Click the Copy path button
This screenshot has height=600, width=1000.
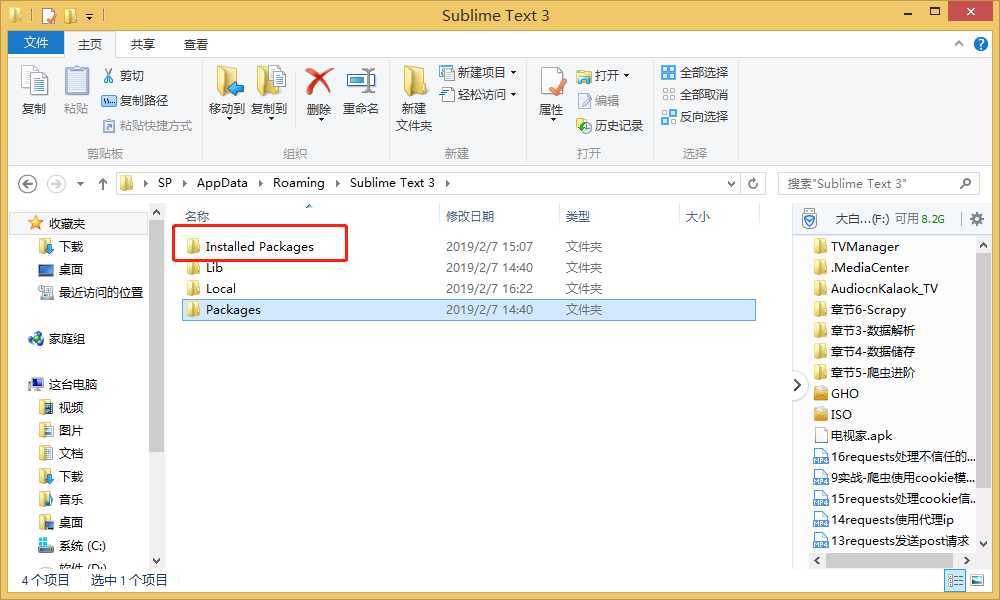pyautogui.click(x=135, y=101)
